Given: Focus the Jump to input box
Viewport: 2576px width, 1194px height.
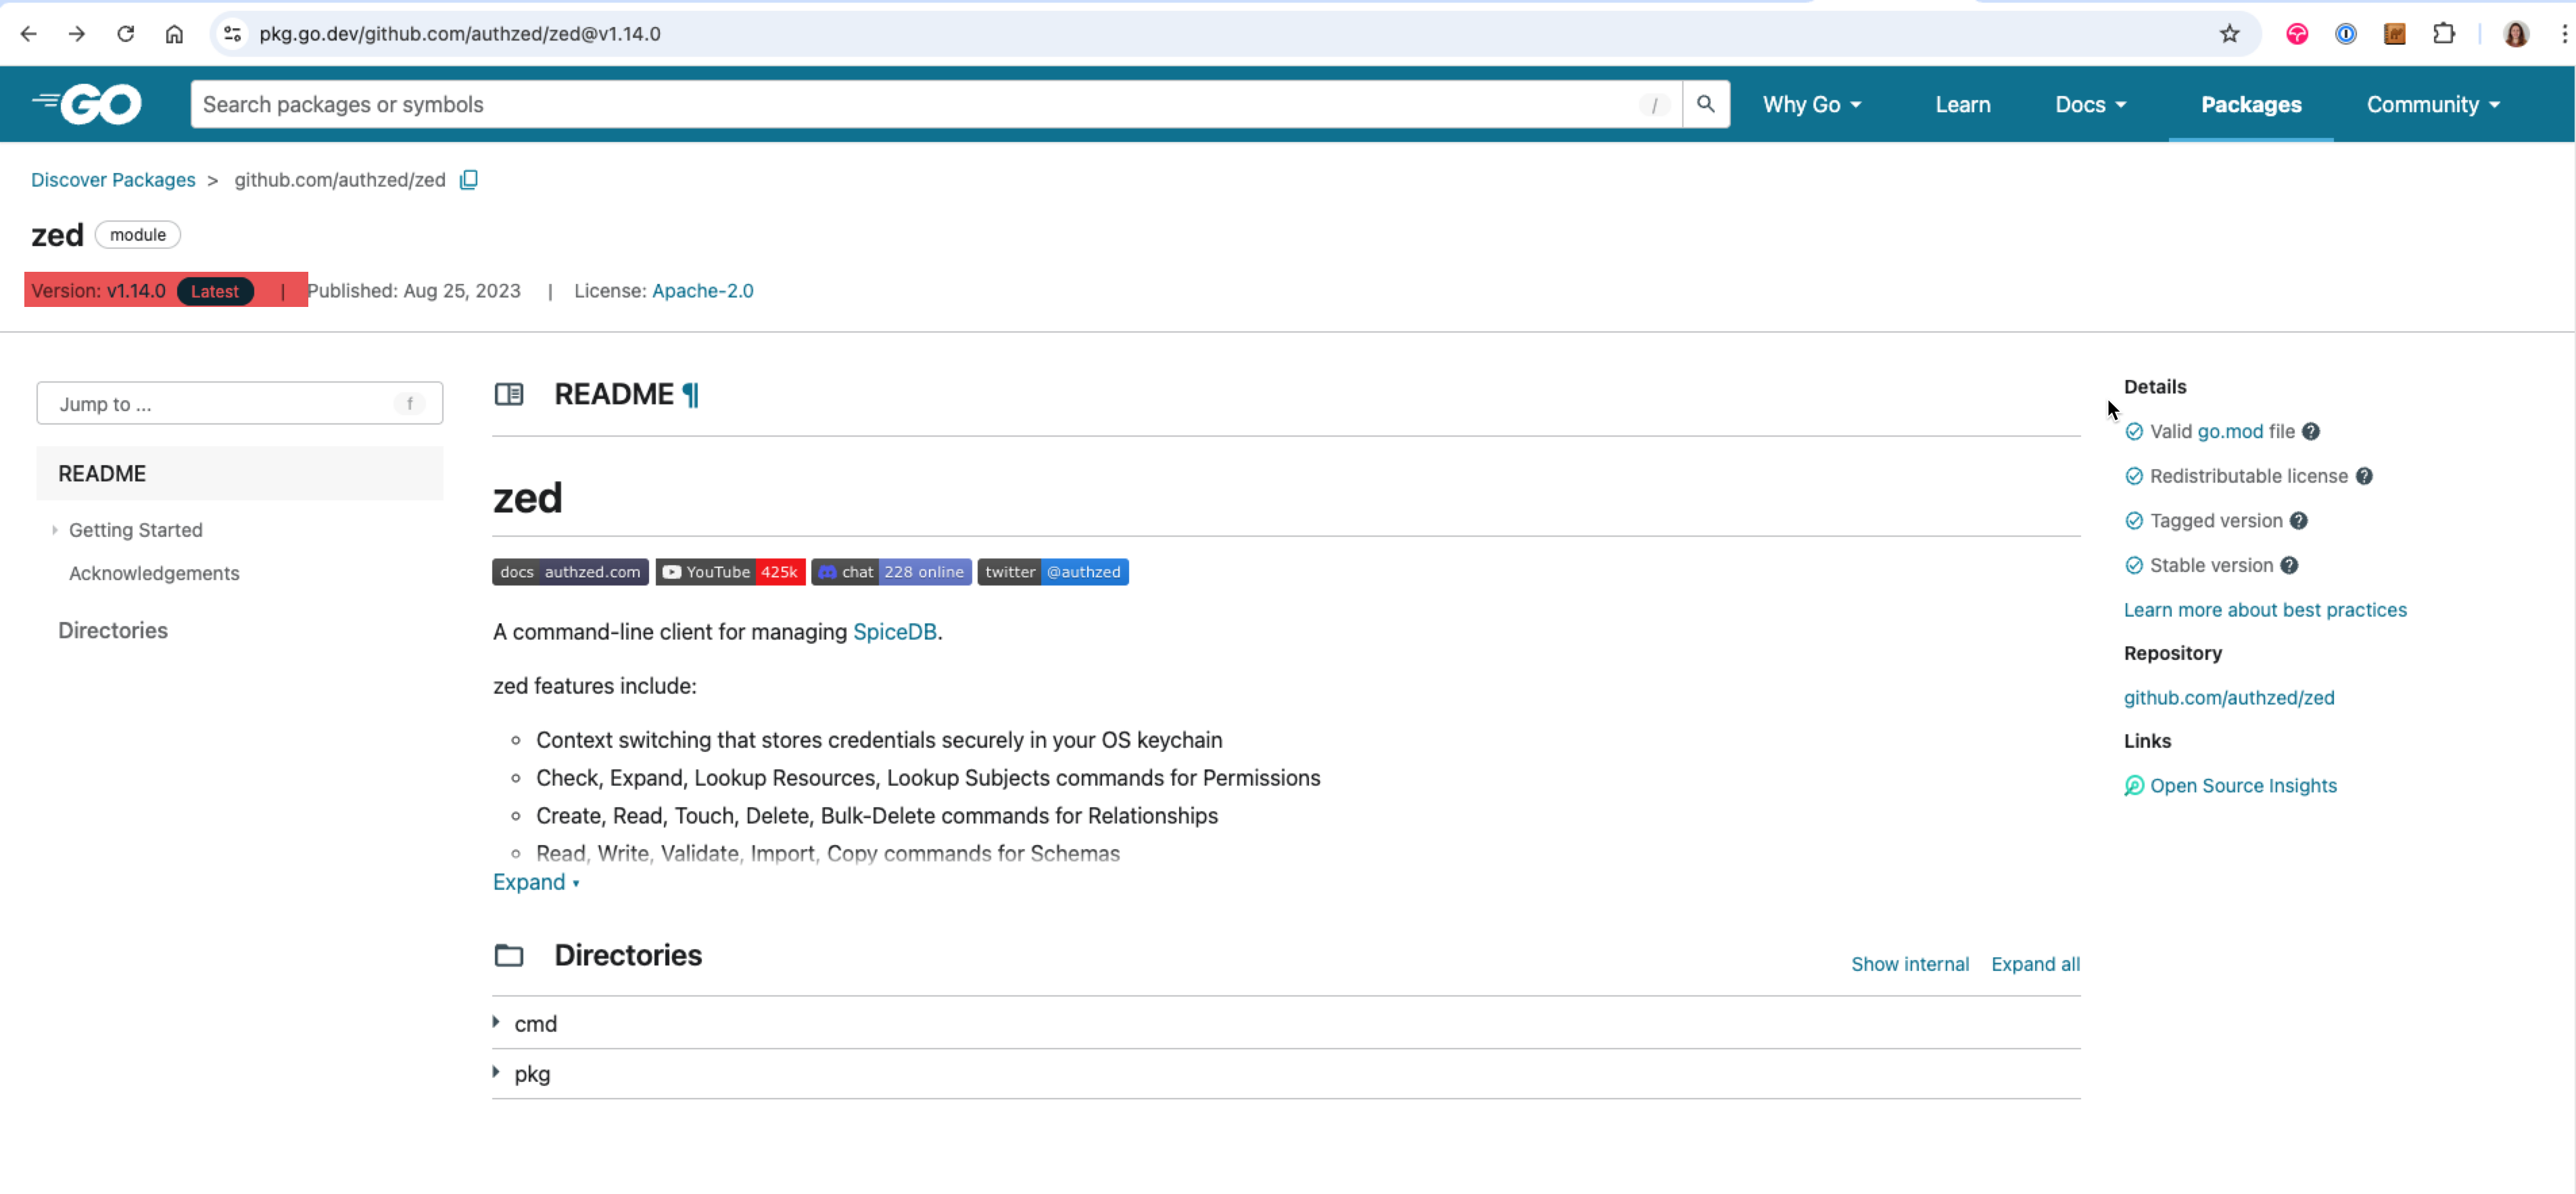Looking at the screenshot, I should (240, 404).
